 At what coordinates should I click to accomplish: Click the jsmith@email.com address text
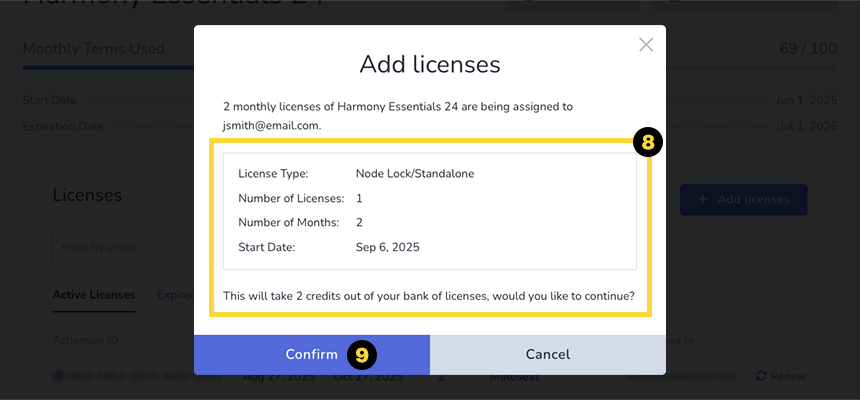(271, 126)
